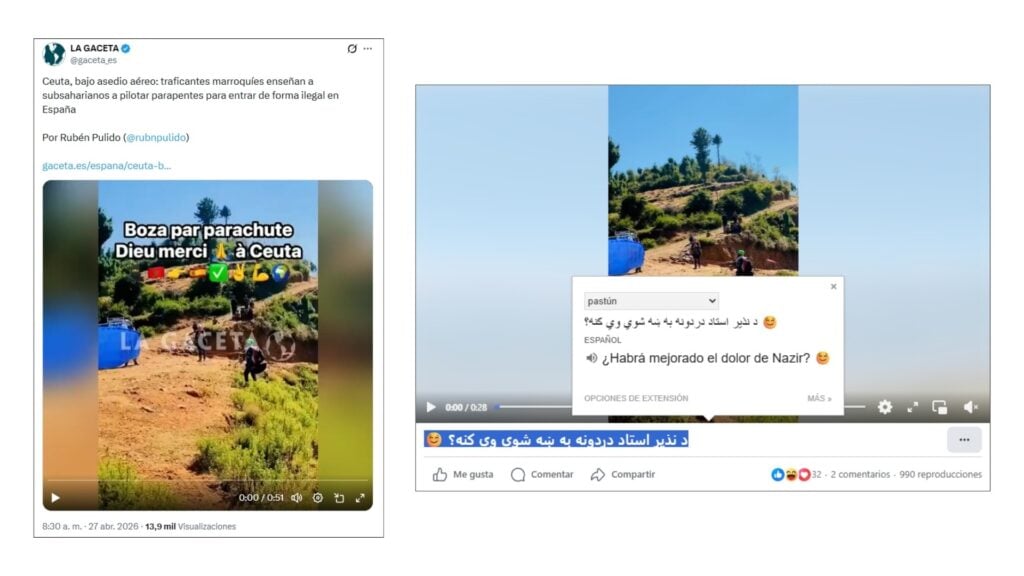Screen dimensions: 1024x576
Task: Mute the tweet video volume icon
Action: (x=296, y=497)
